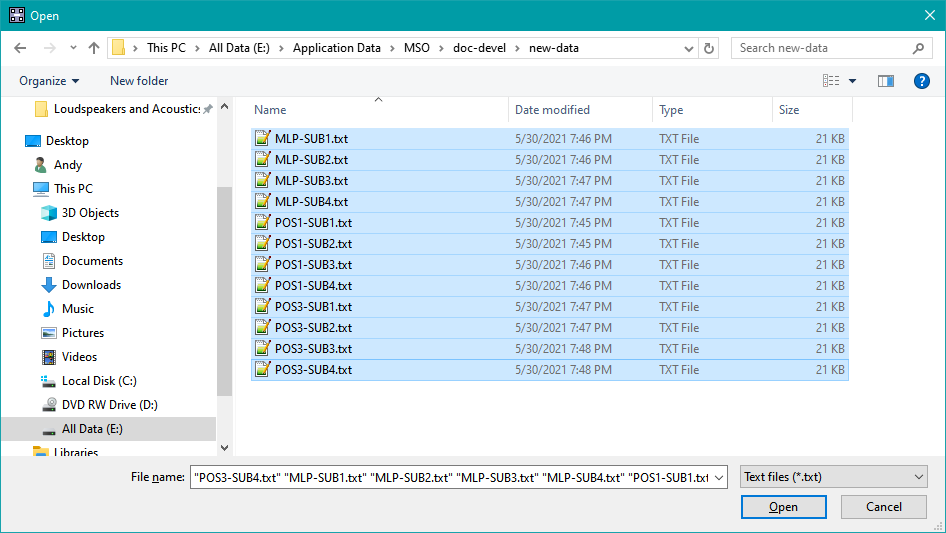Sort by Date modified column
Screen dimensions: 946x533
coord(580,110)
